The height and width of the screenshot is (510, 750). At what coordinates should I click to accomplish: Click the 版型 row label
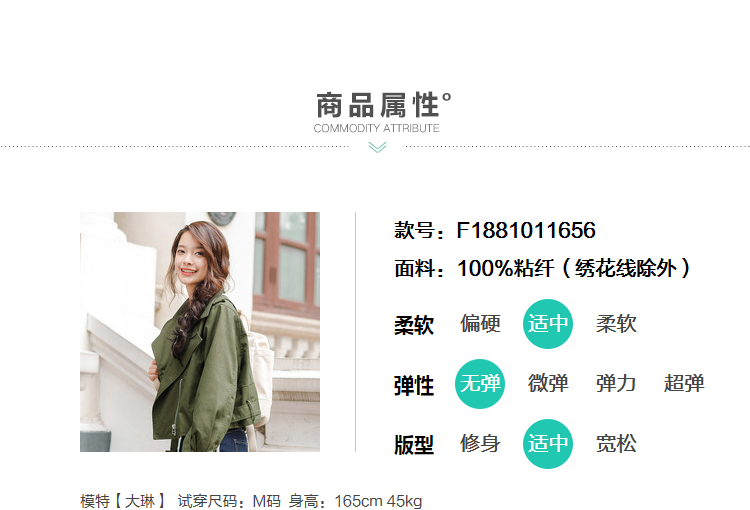[414, 445]
